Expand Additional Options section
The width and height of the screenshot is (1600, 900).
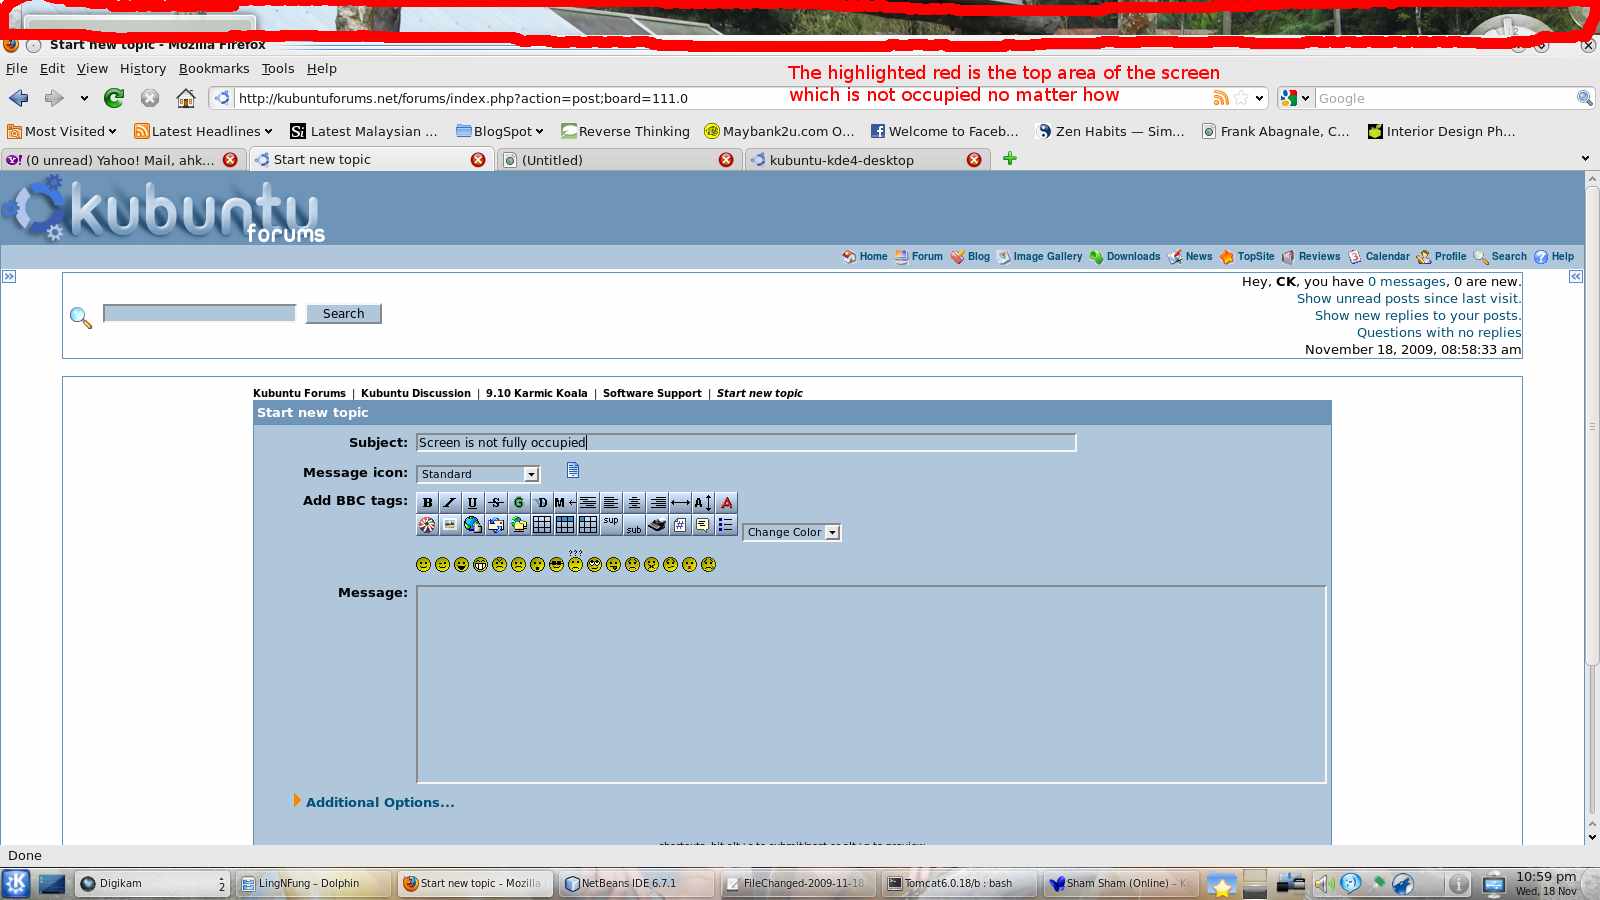point(379,802)
